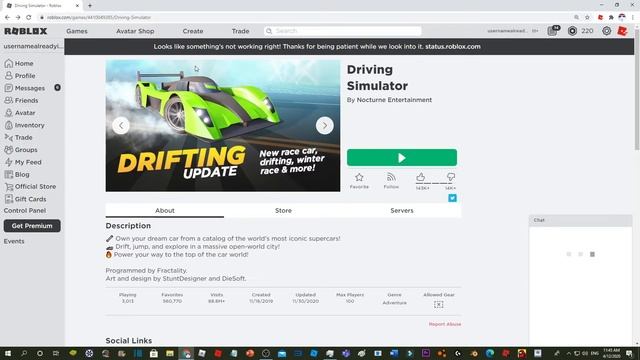Image resolution: width=640 pixels, height=360 pixels.
Task: Click the Allowed Gear icon
Action: [x=438, y=304]
